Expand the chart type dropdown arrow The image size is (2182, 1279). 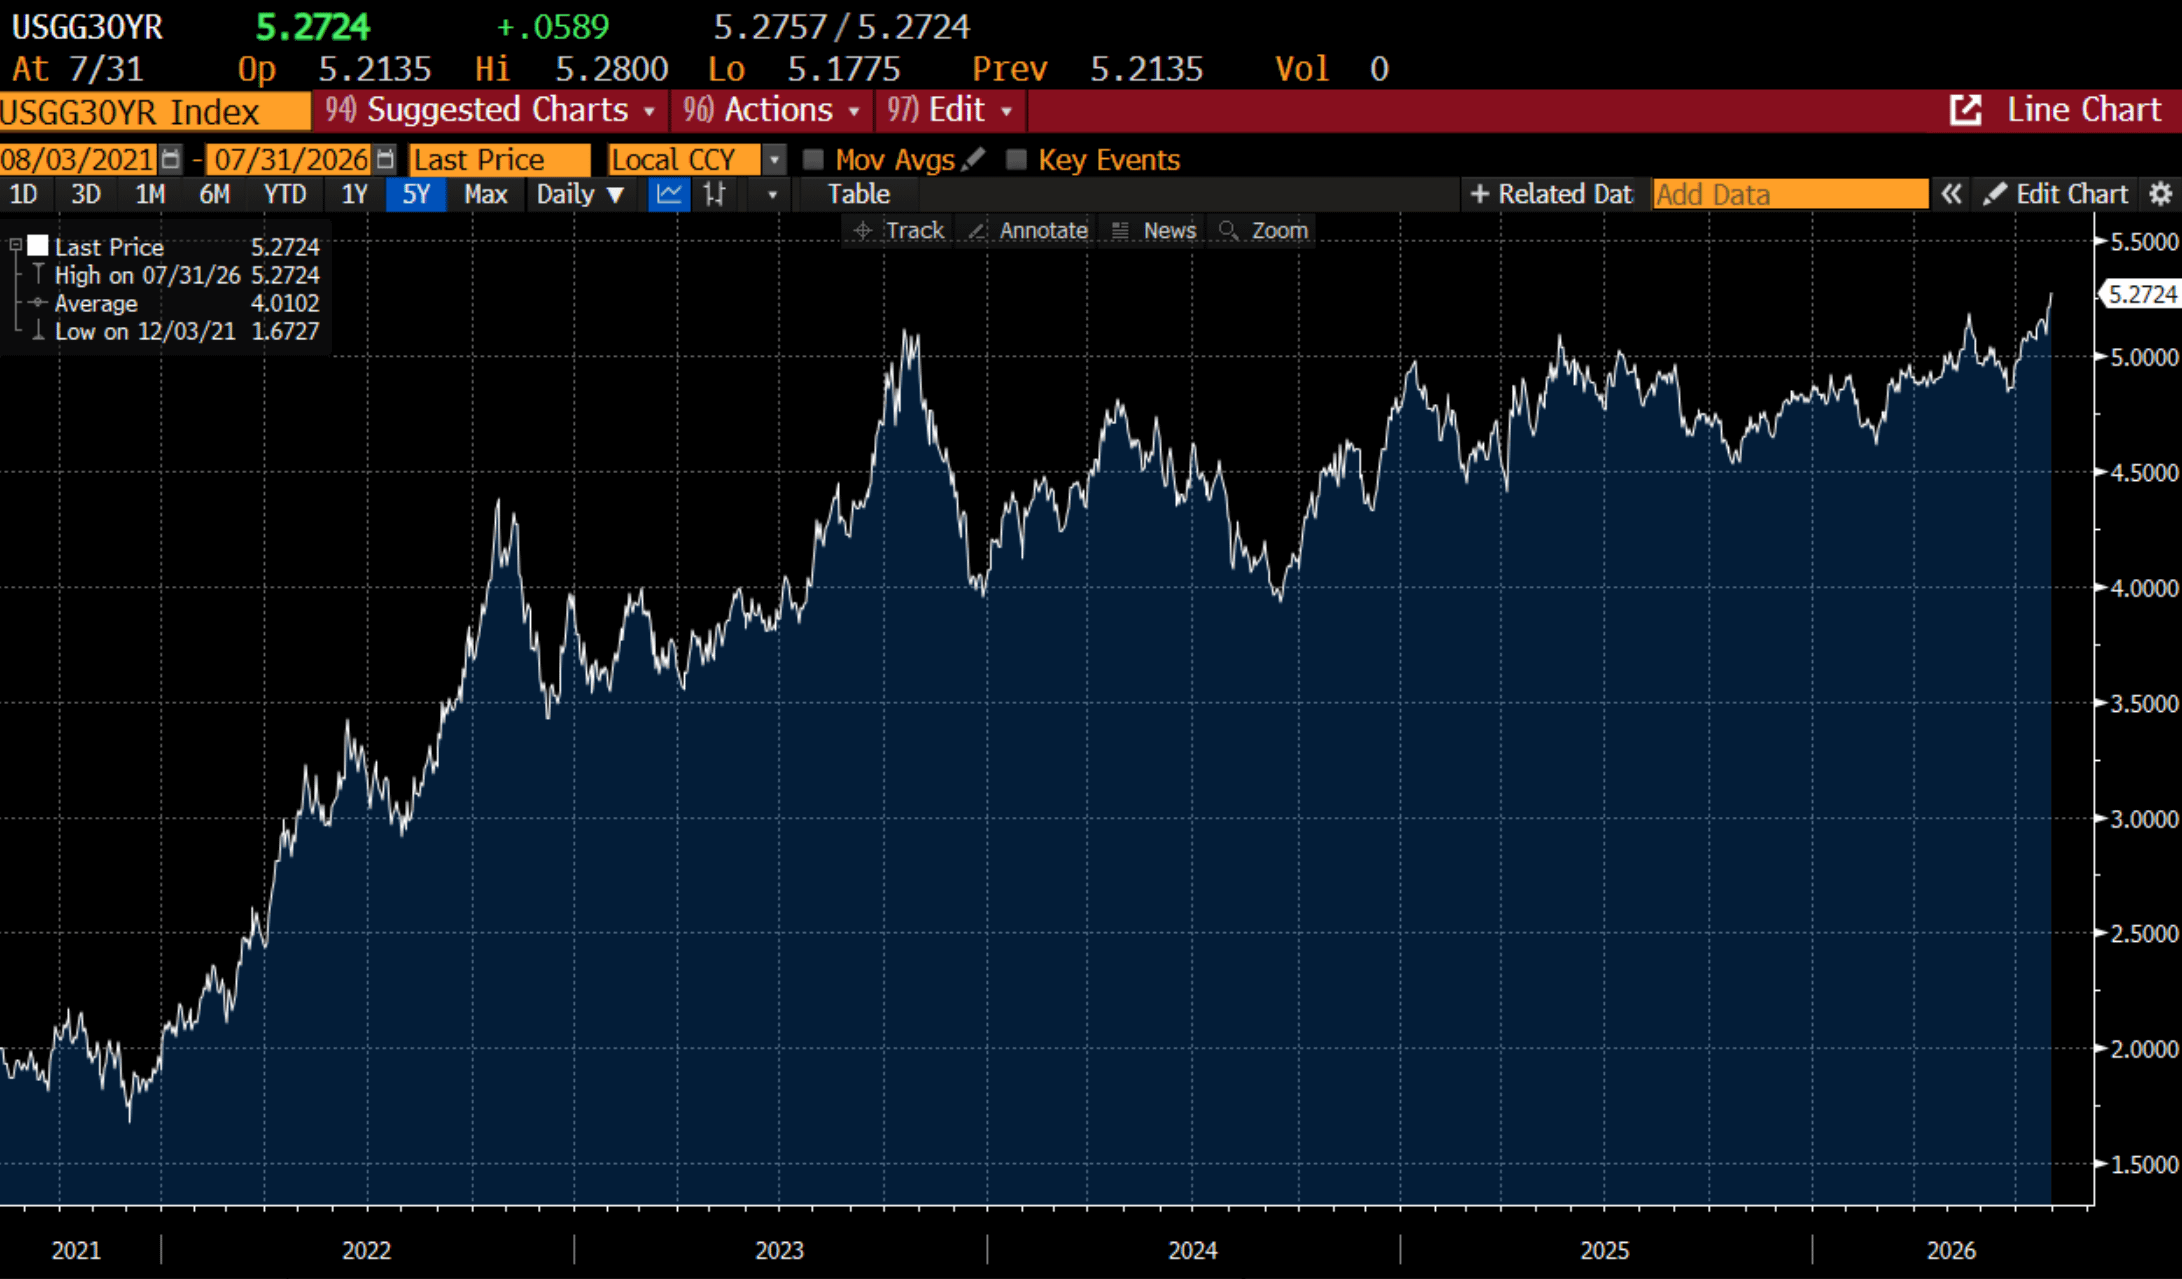click(x=772, y=194)
